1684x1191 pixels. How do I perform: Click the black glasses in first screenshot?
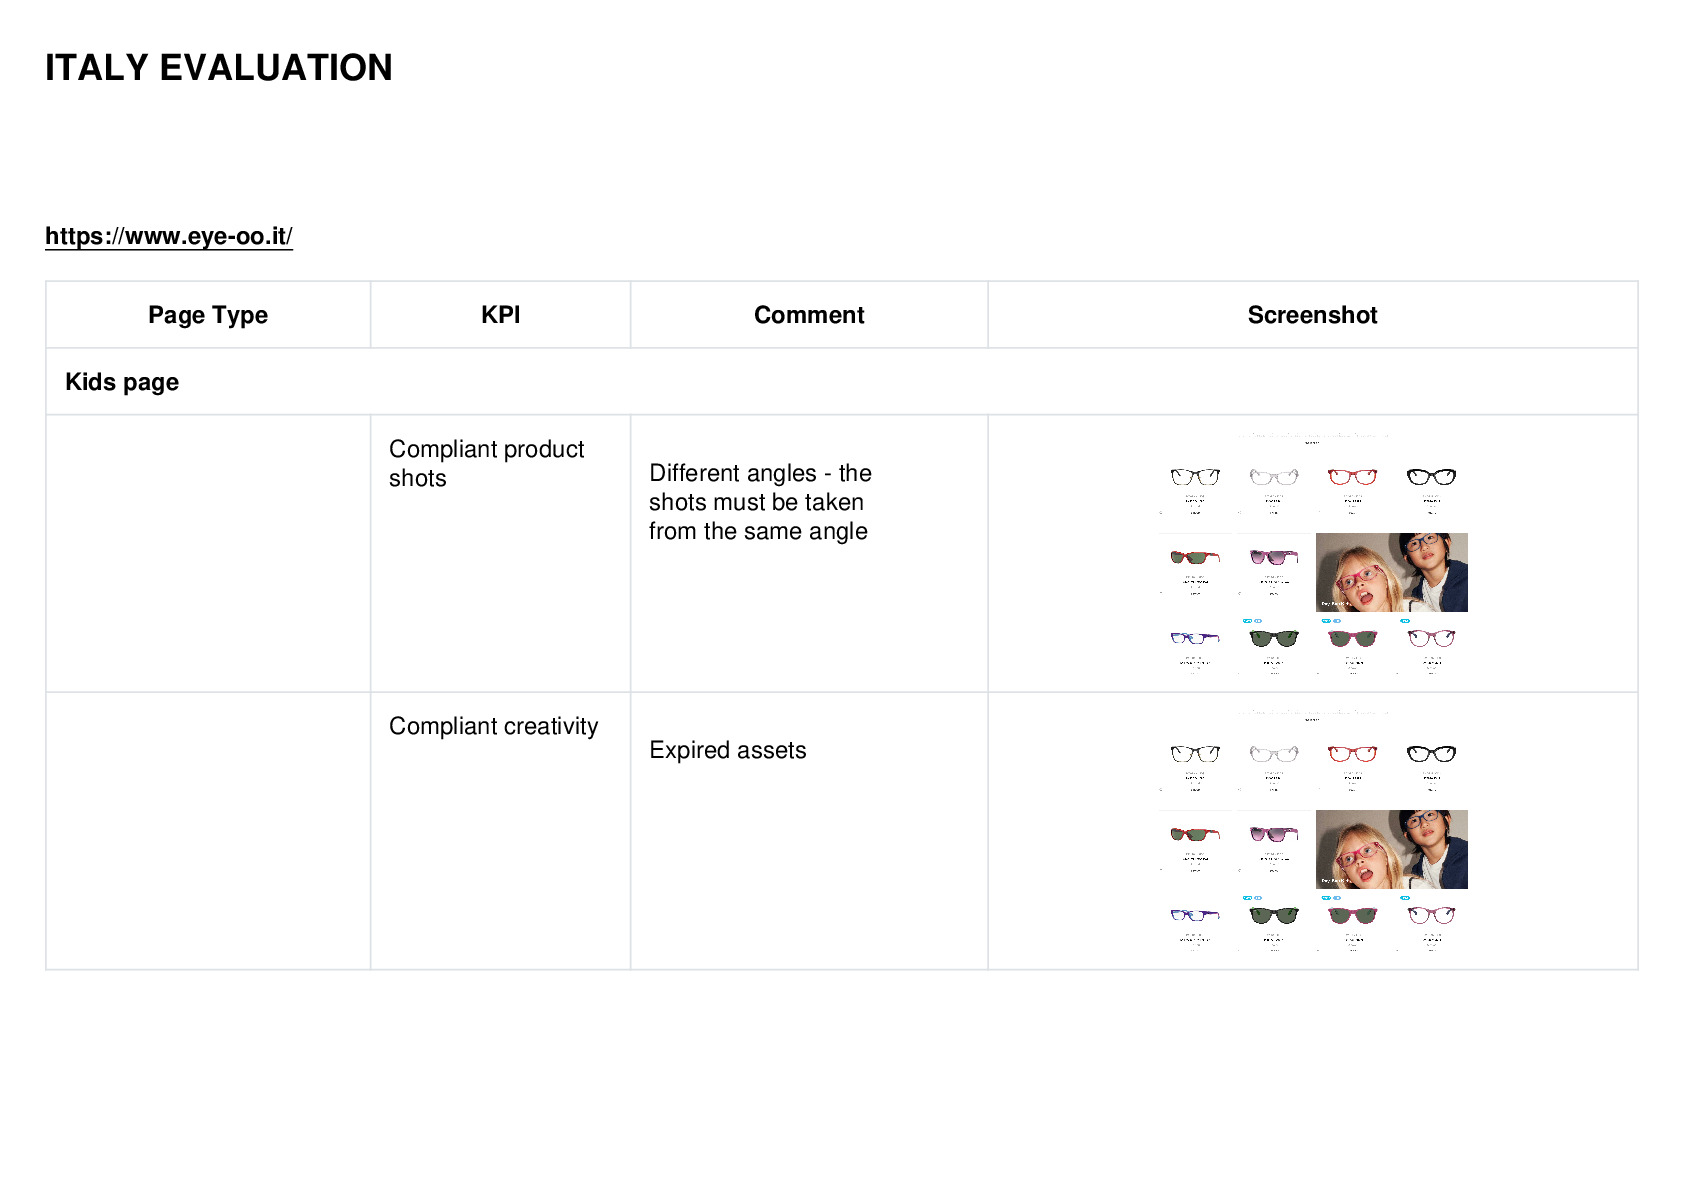pyautogui.click(x=1431, y=476)
